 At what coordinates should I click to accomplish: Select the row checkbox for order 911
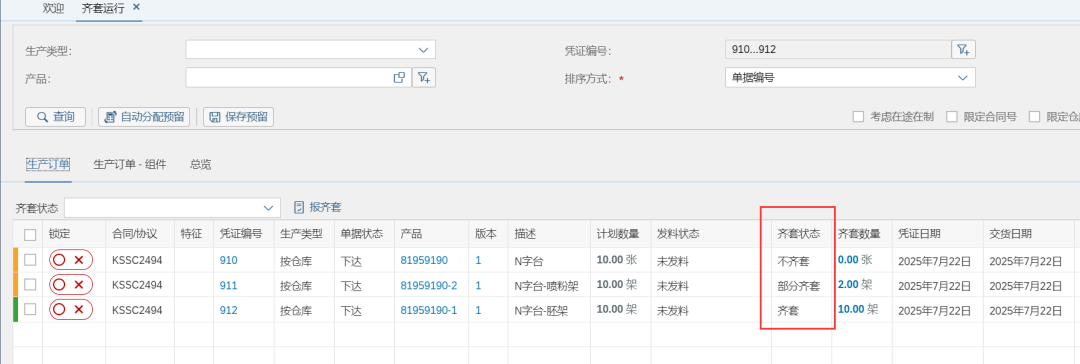[x=30, y=285]
